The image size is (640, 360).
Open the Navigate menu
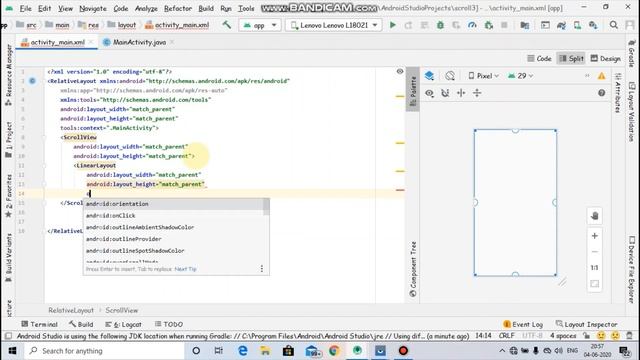(x=93, y=8)
